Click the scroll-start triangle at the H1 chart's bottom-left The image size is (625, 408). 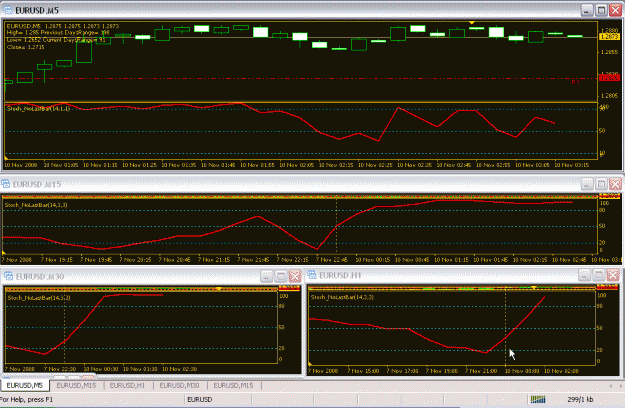[x=310, y=364]
